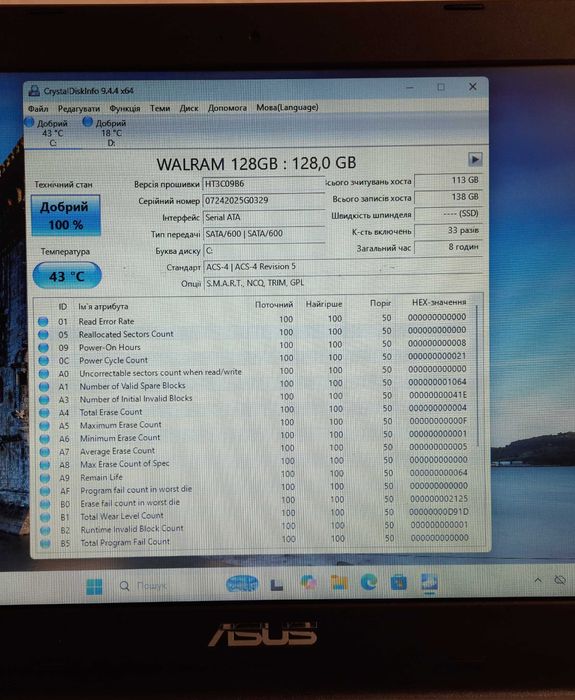Open the Диск menu
The height and width of the screenshot is (700, 575).
pyautogui.click(x=188, y=108)
